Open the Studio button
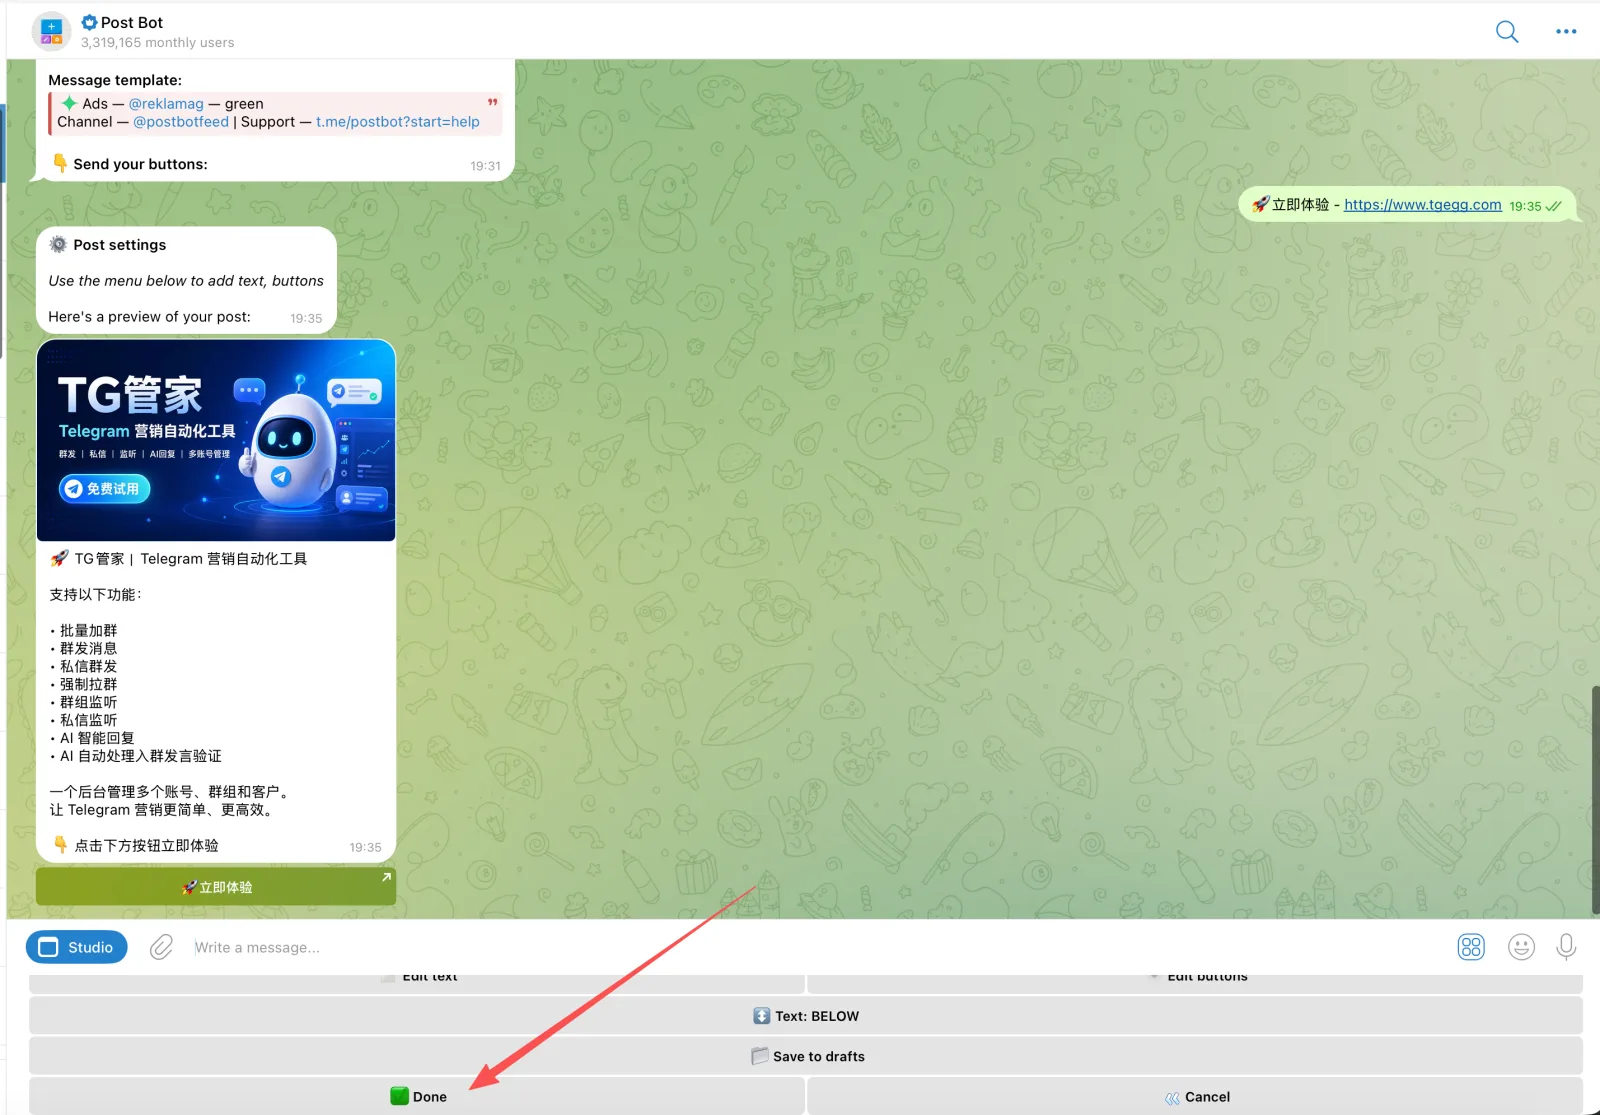This screenshot has width=1600, height=1115. 77,947
